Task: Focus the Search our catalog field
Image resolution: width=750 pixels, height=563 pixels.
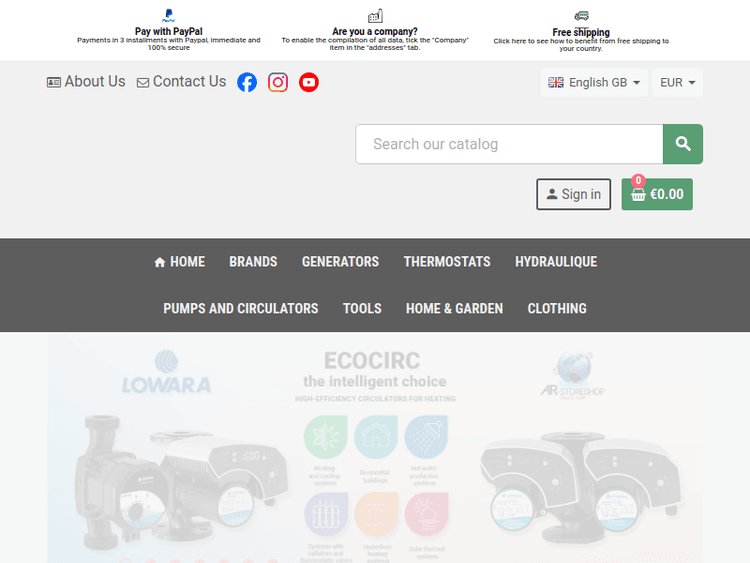Action: pyautogui.click(x=509, y=144)
